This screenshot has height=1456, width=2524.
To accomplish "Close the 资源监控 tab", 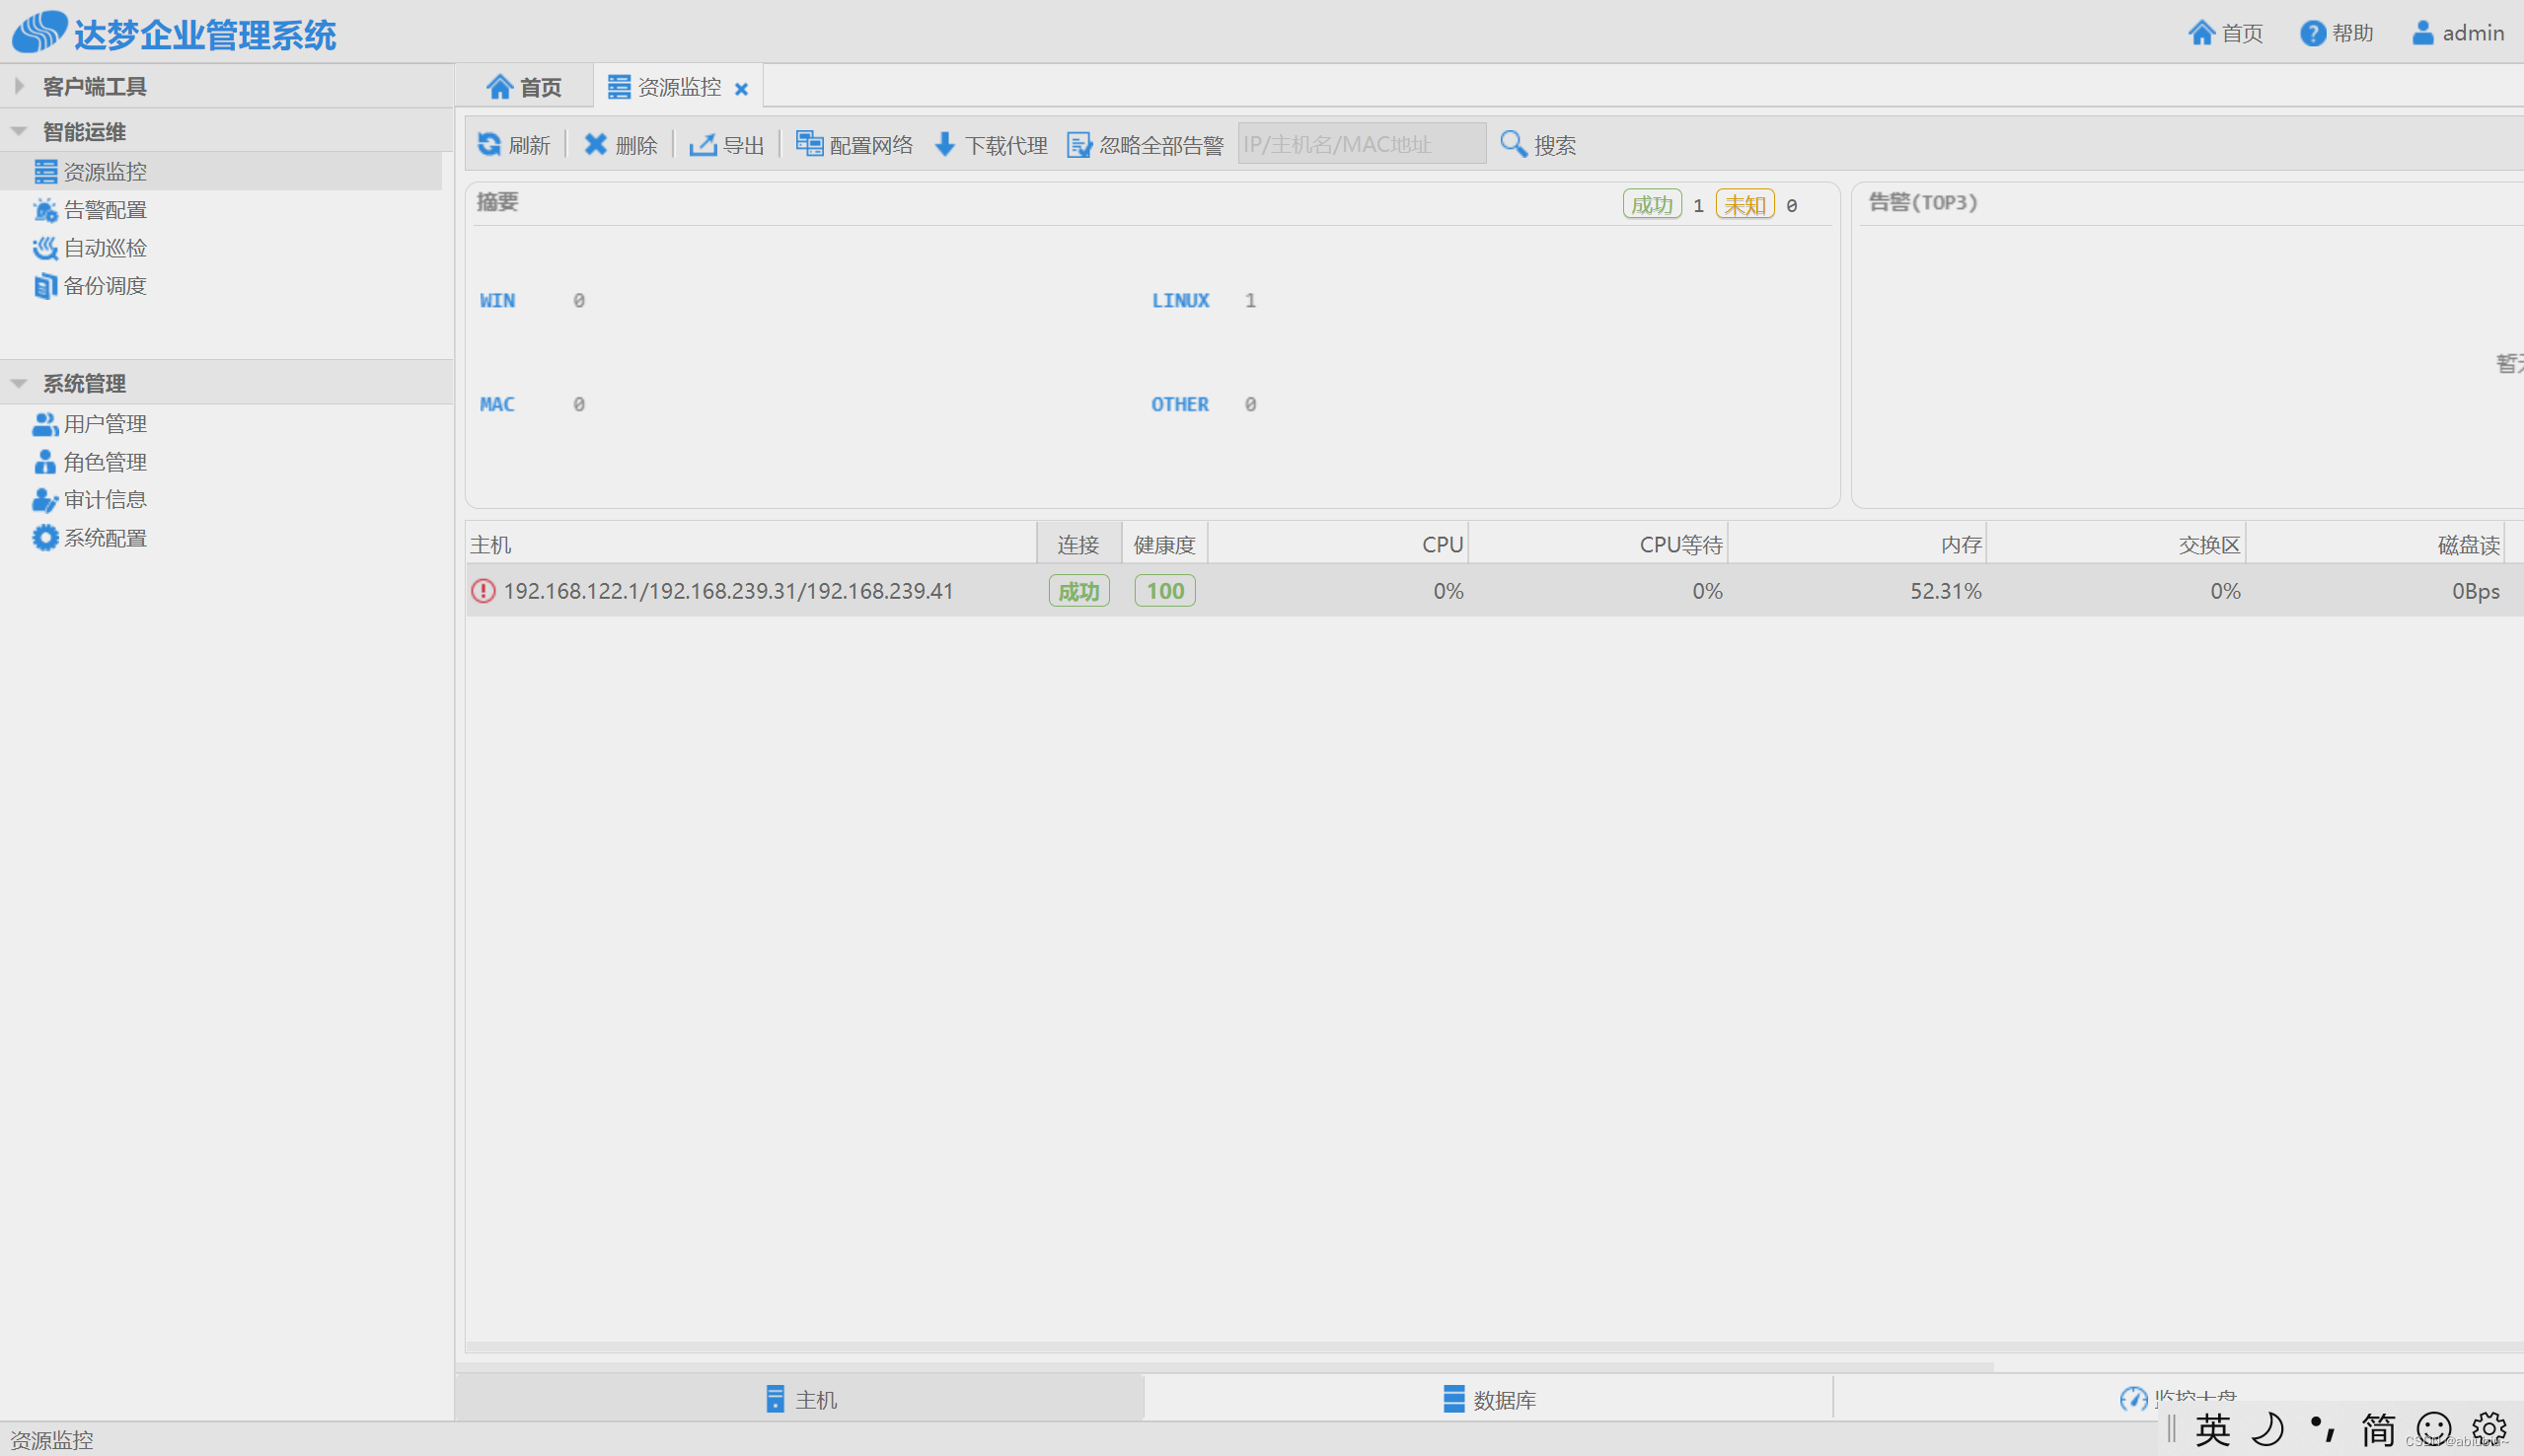I will click(741, 89).
